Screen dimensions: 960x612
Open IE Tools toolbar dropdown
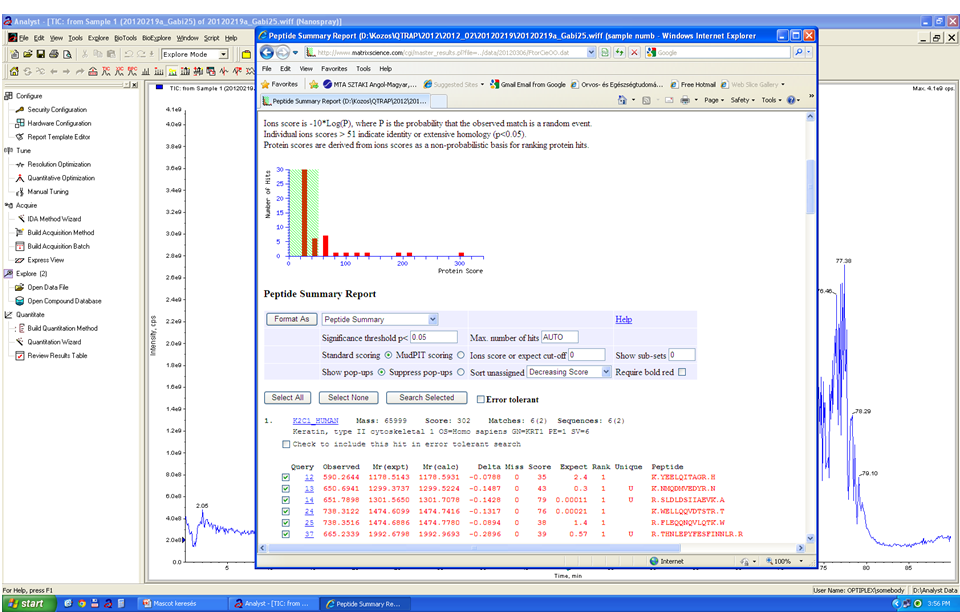pos(771,100)
